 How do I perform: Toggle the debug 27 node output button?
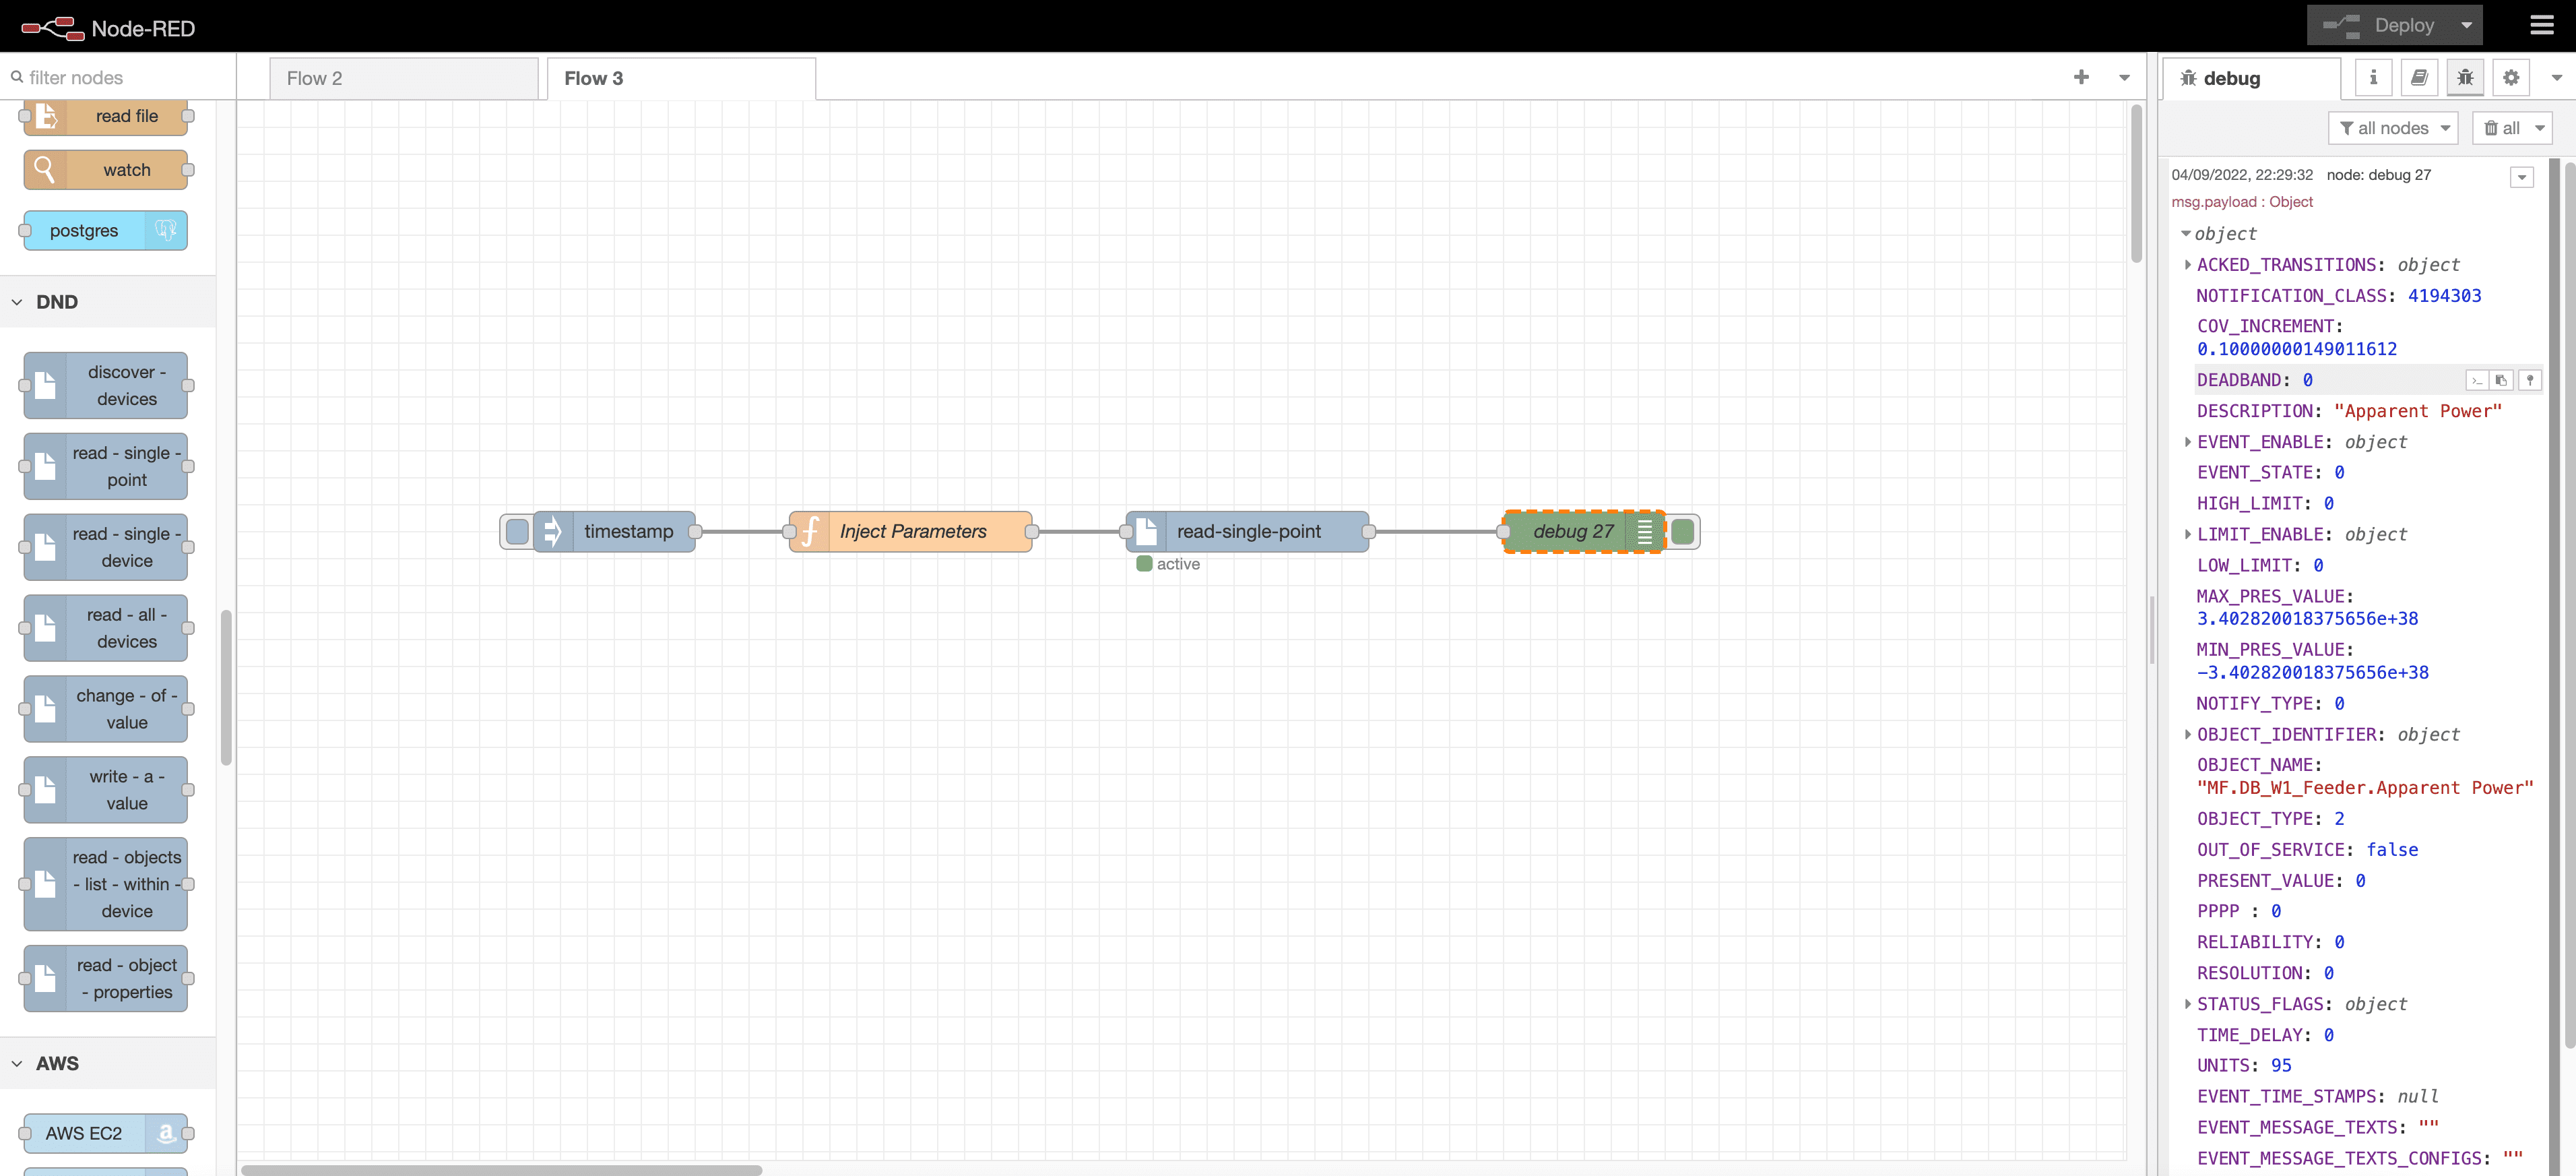pyautogui.click(x=1683, y=532)
